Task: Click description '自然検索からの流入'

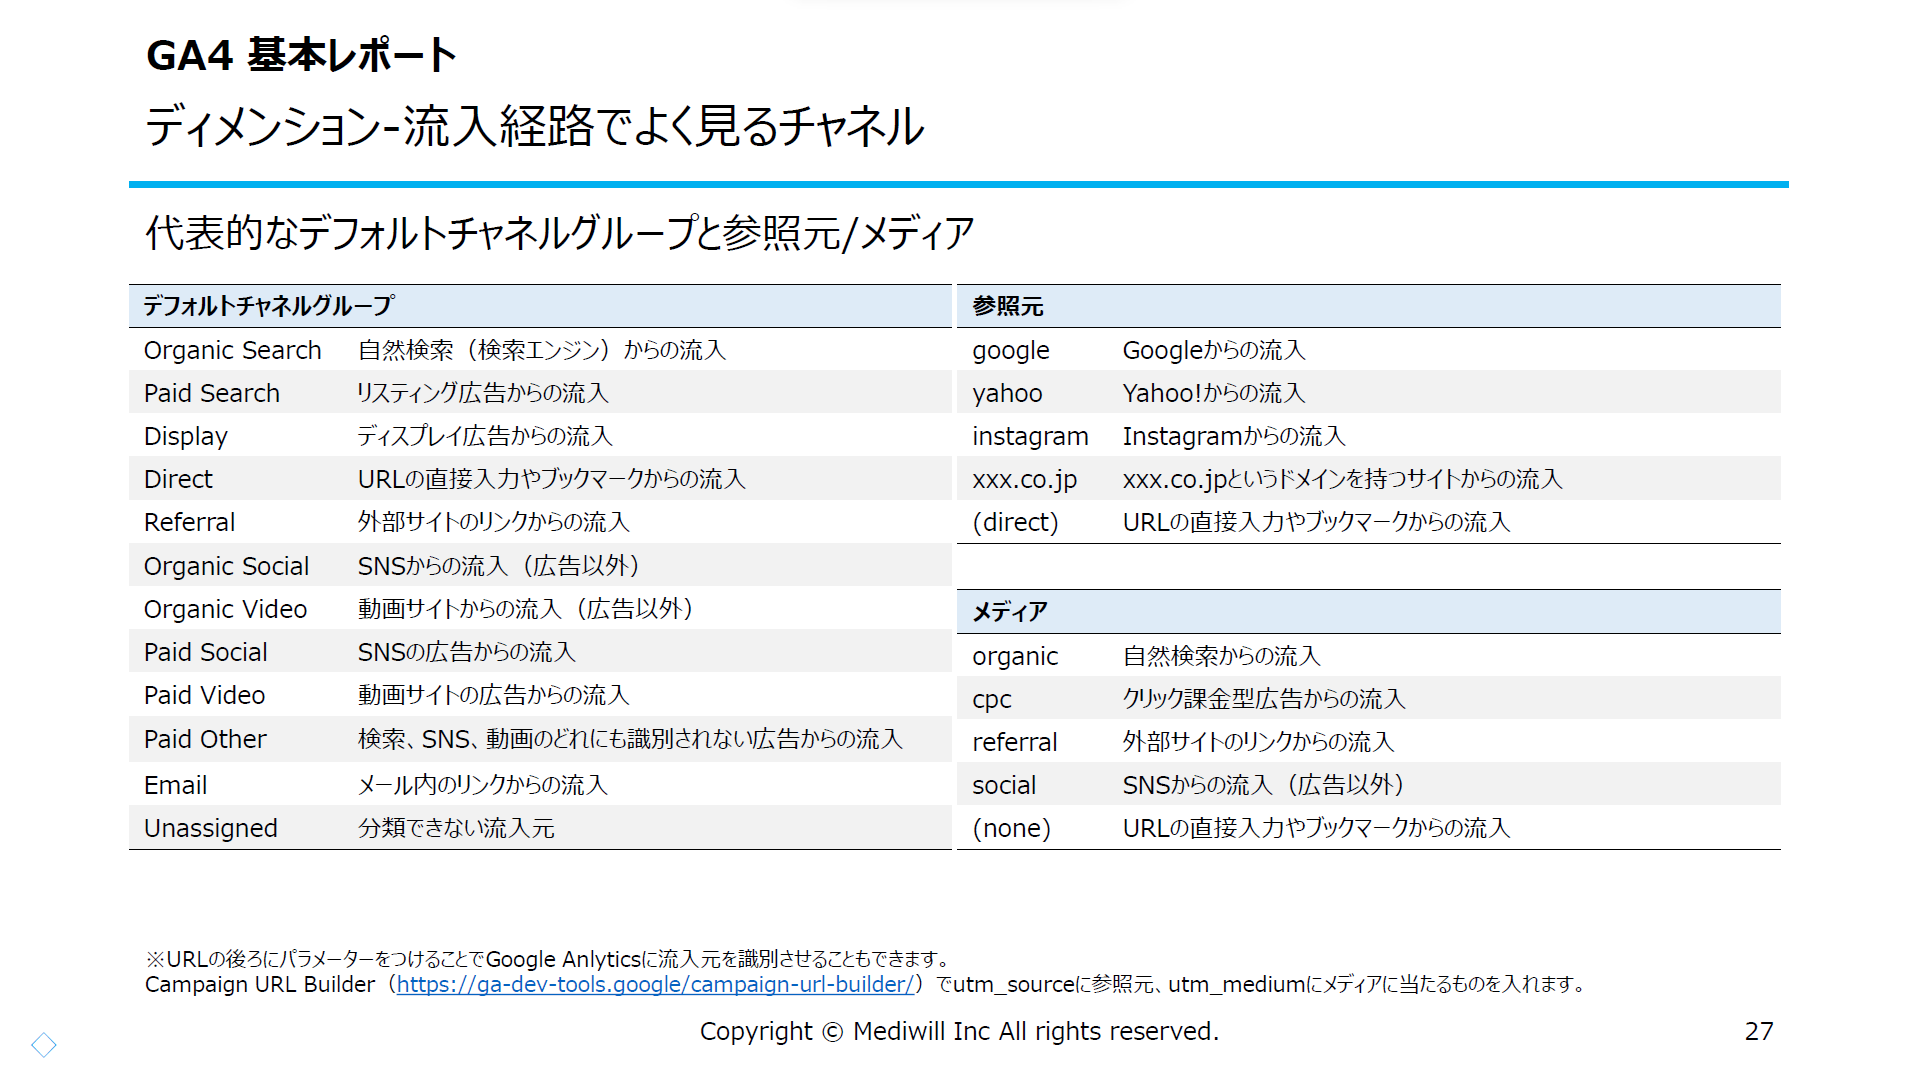Action: pos(1221,656)
